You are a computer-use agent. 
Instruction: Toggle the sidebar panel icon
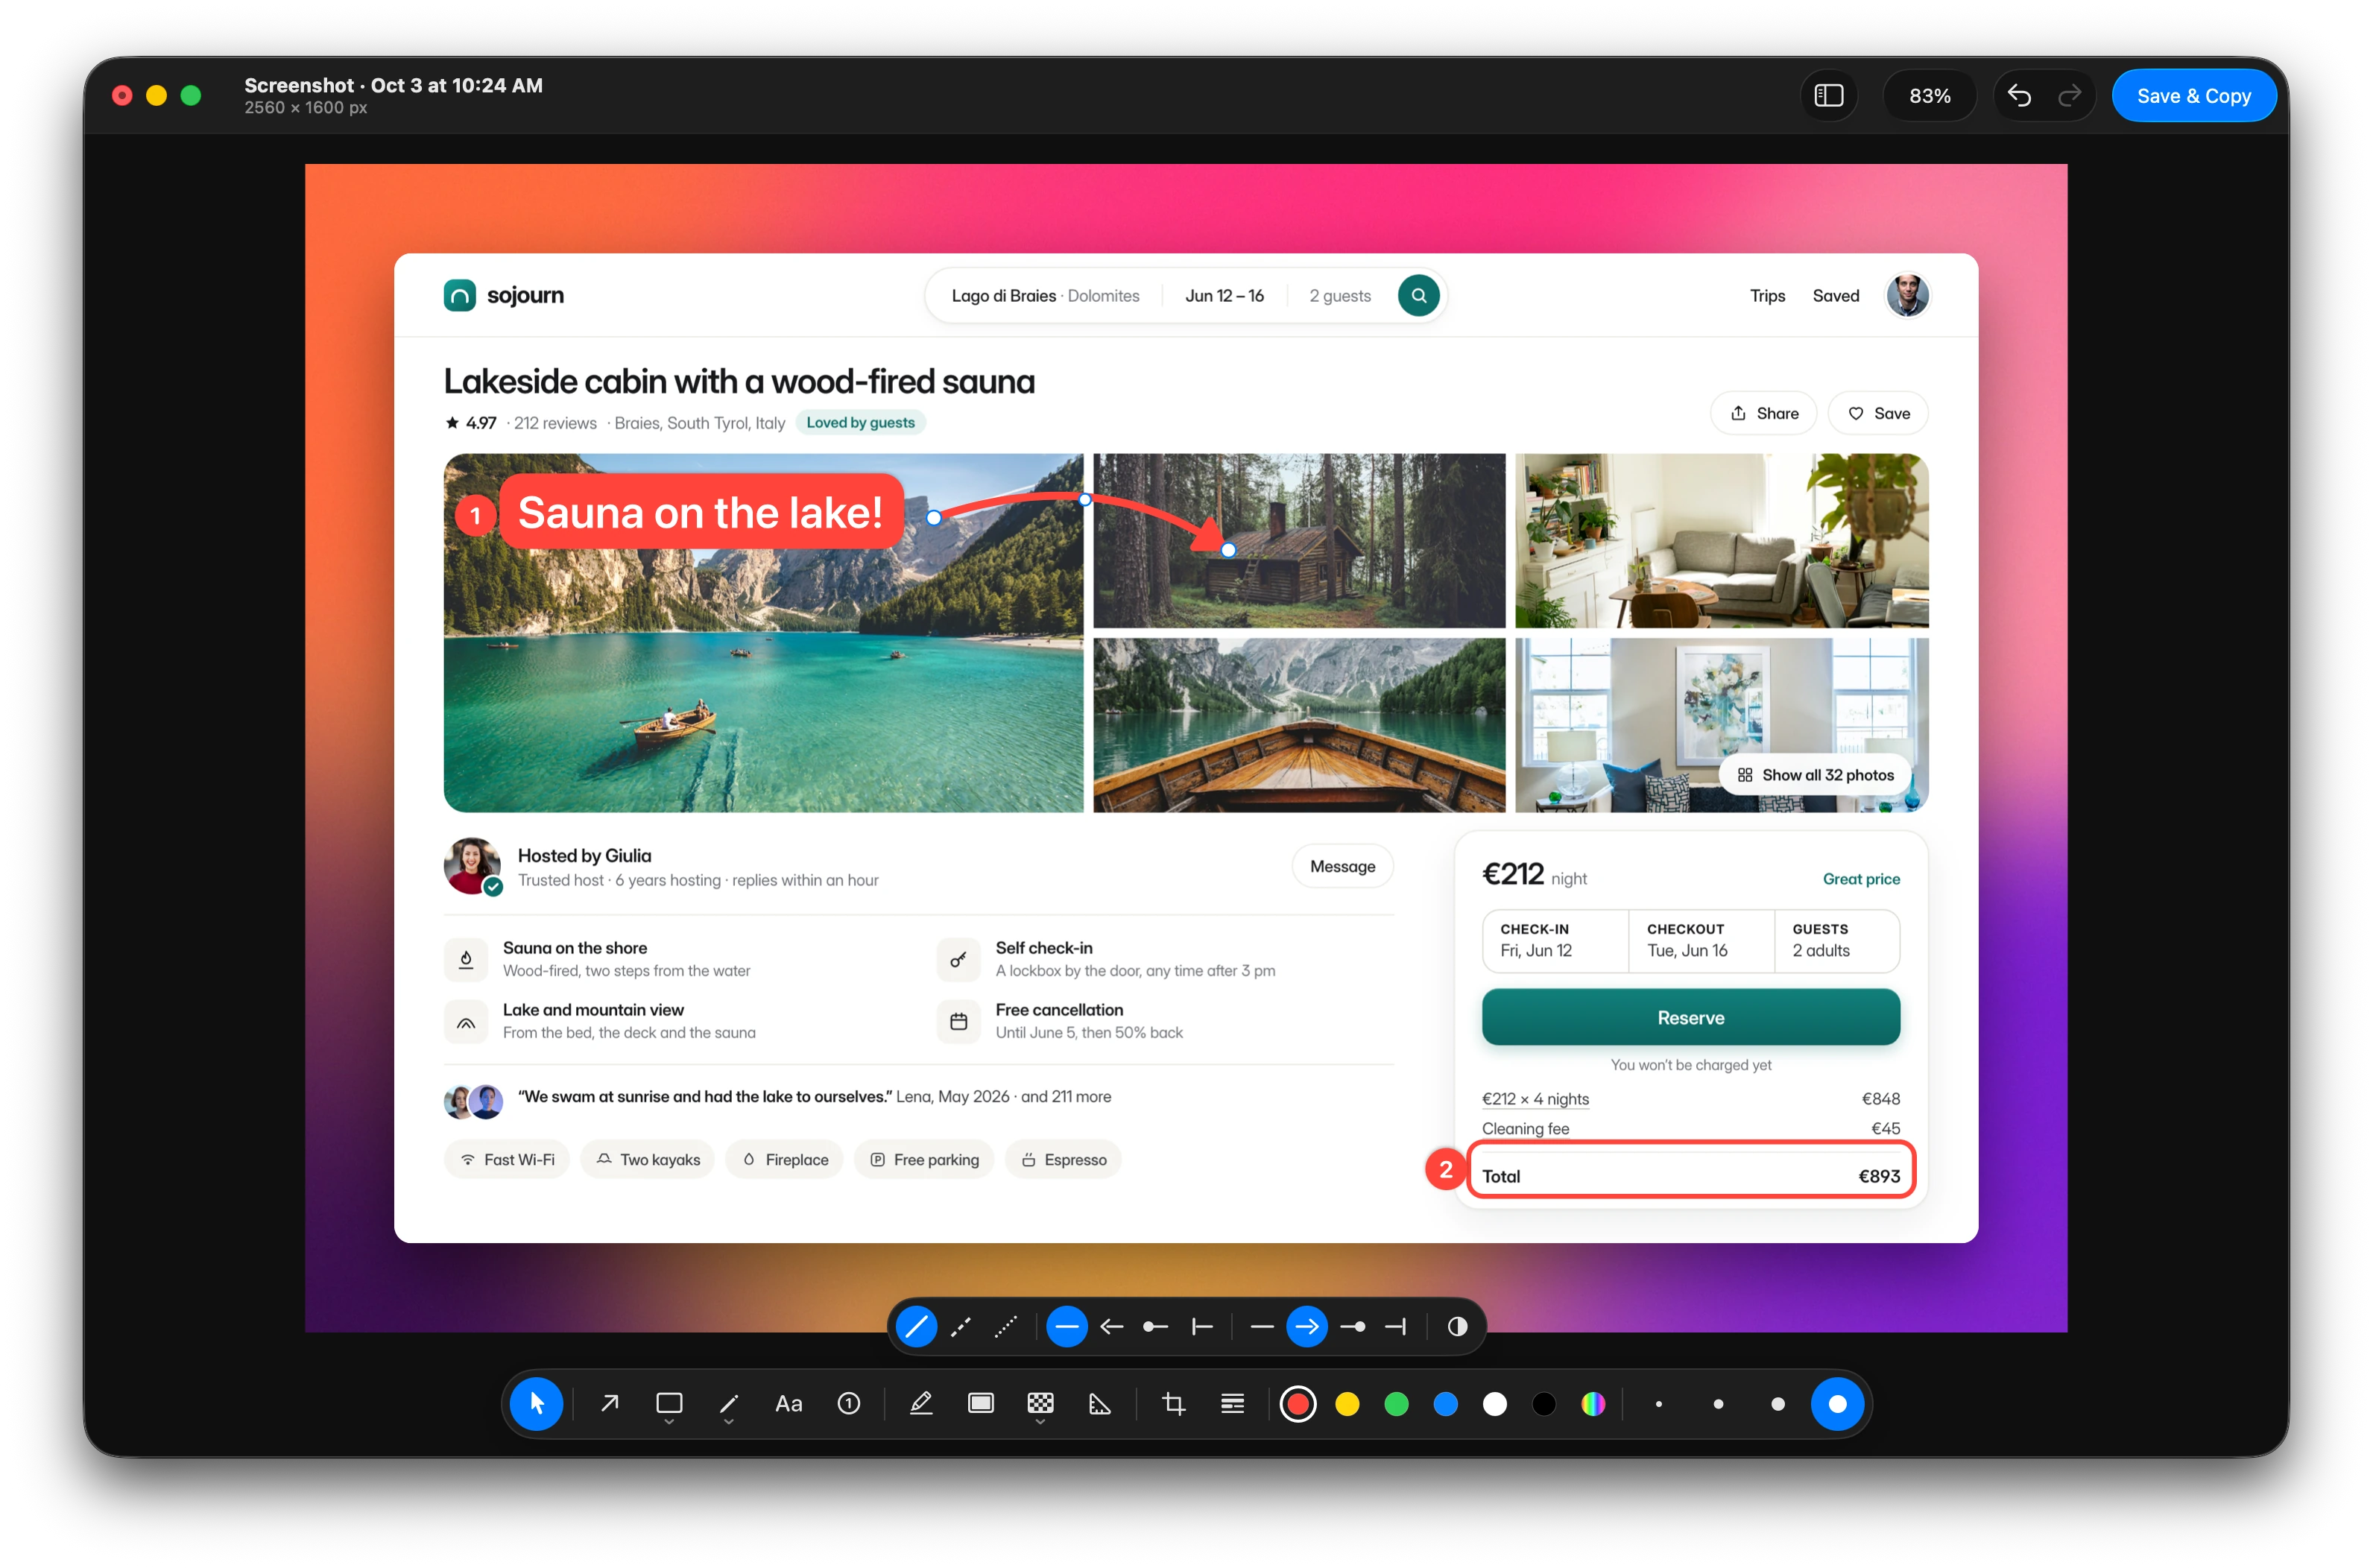pyautogui.click(x=1828, y=96)
